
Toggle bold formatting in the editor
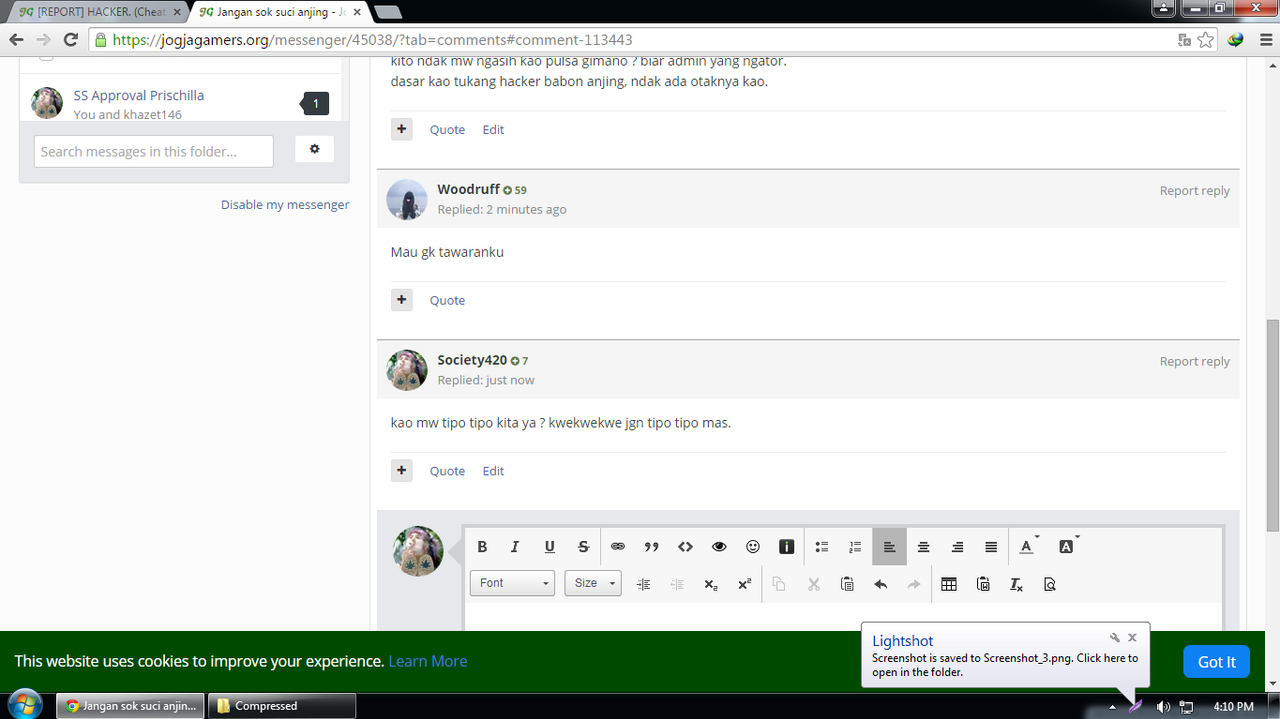click(482, 547)
